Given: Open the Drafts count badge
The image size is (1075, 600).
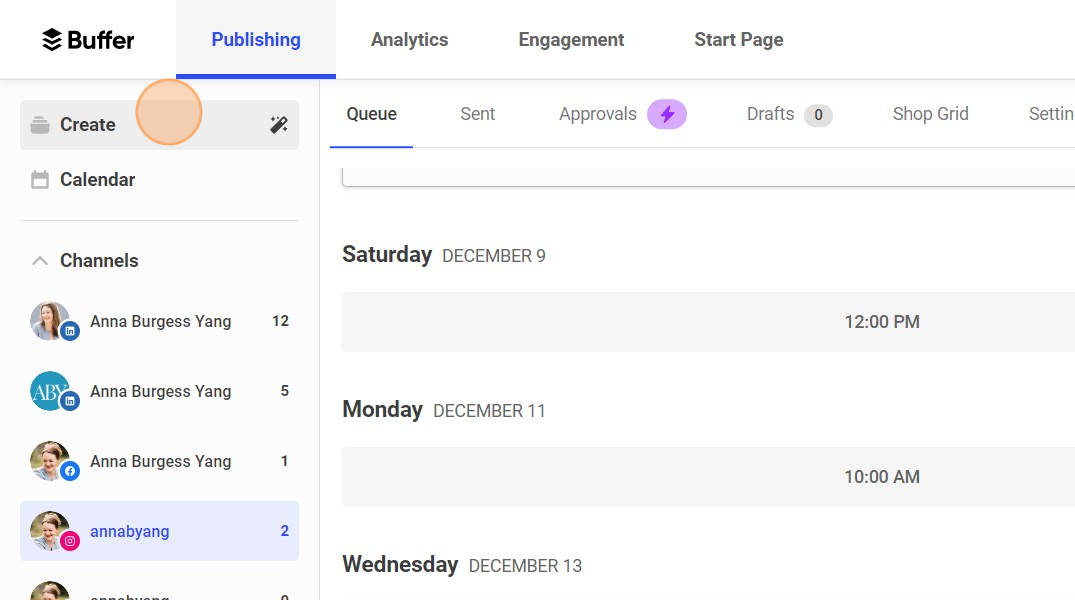Looking at the screenshot, I should (x=820, y=114).
